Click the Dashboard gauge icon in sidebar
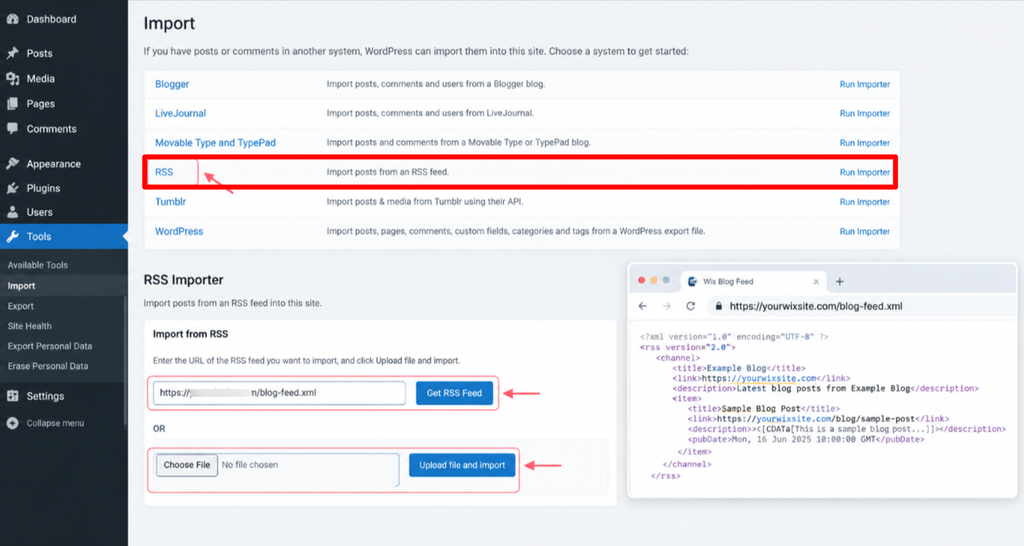 tap(12, 19)
